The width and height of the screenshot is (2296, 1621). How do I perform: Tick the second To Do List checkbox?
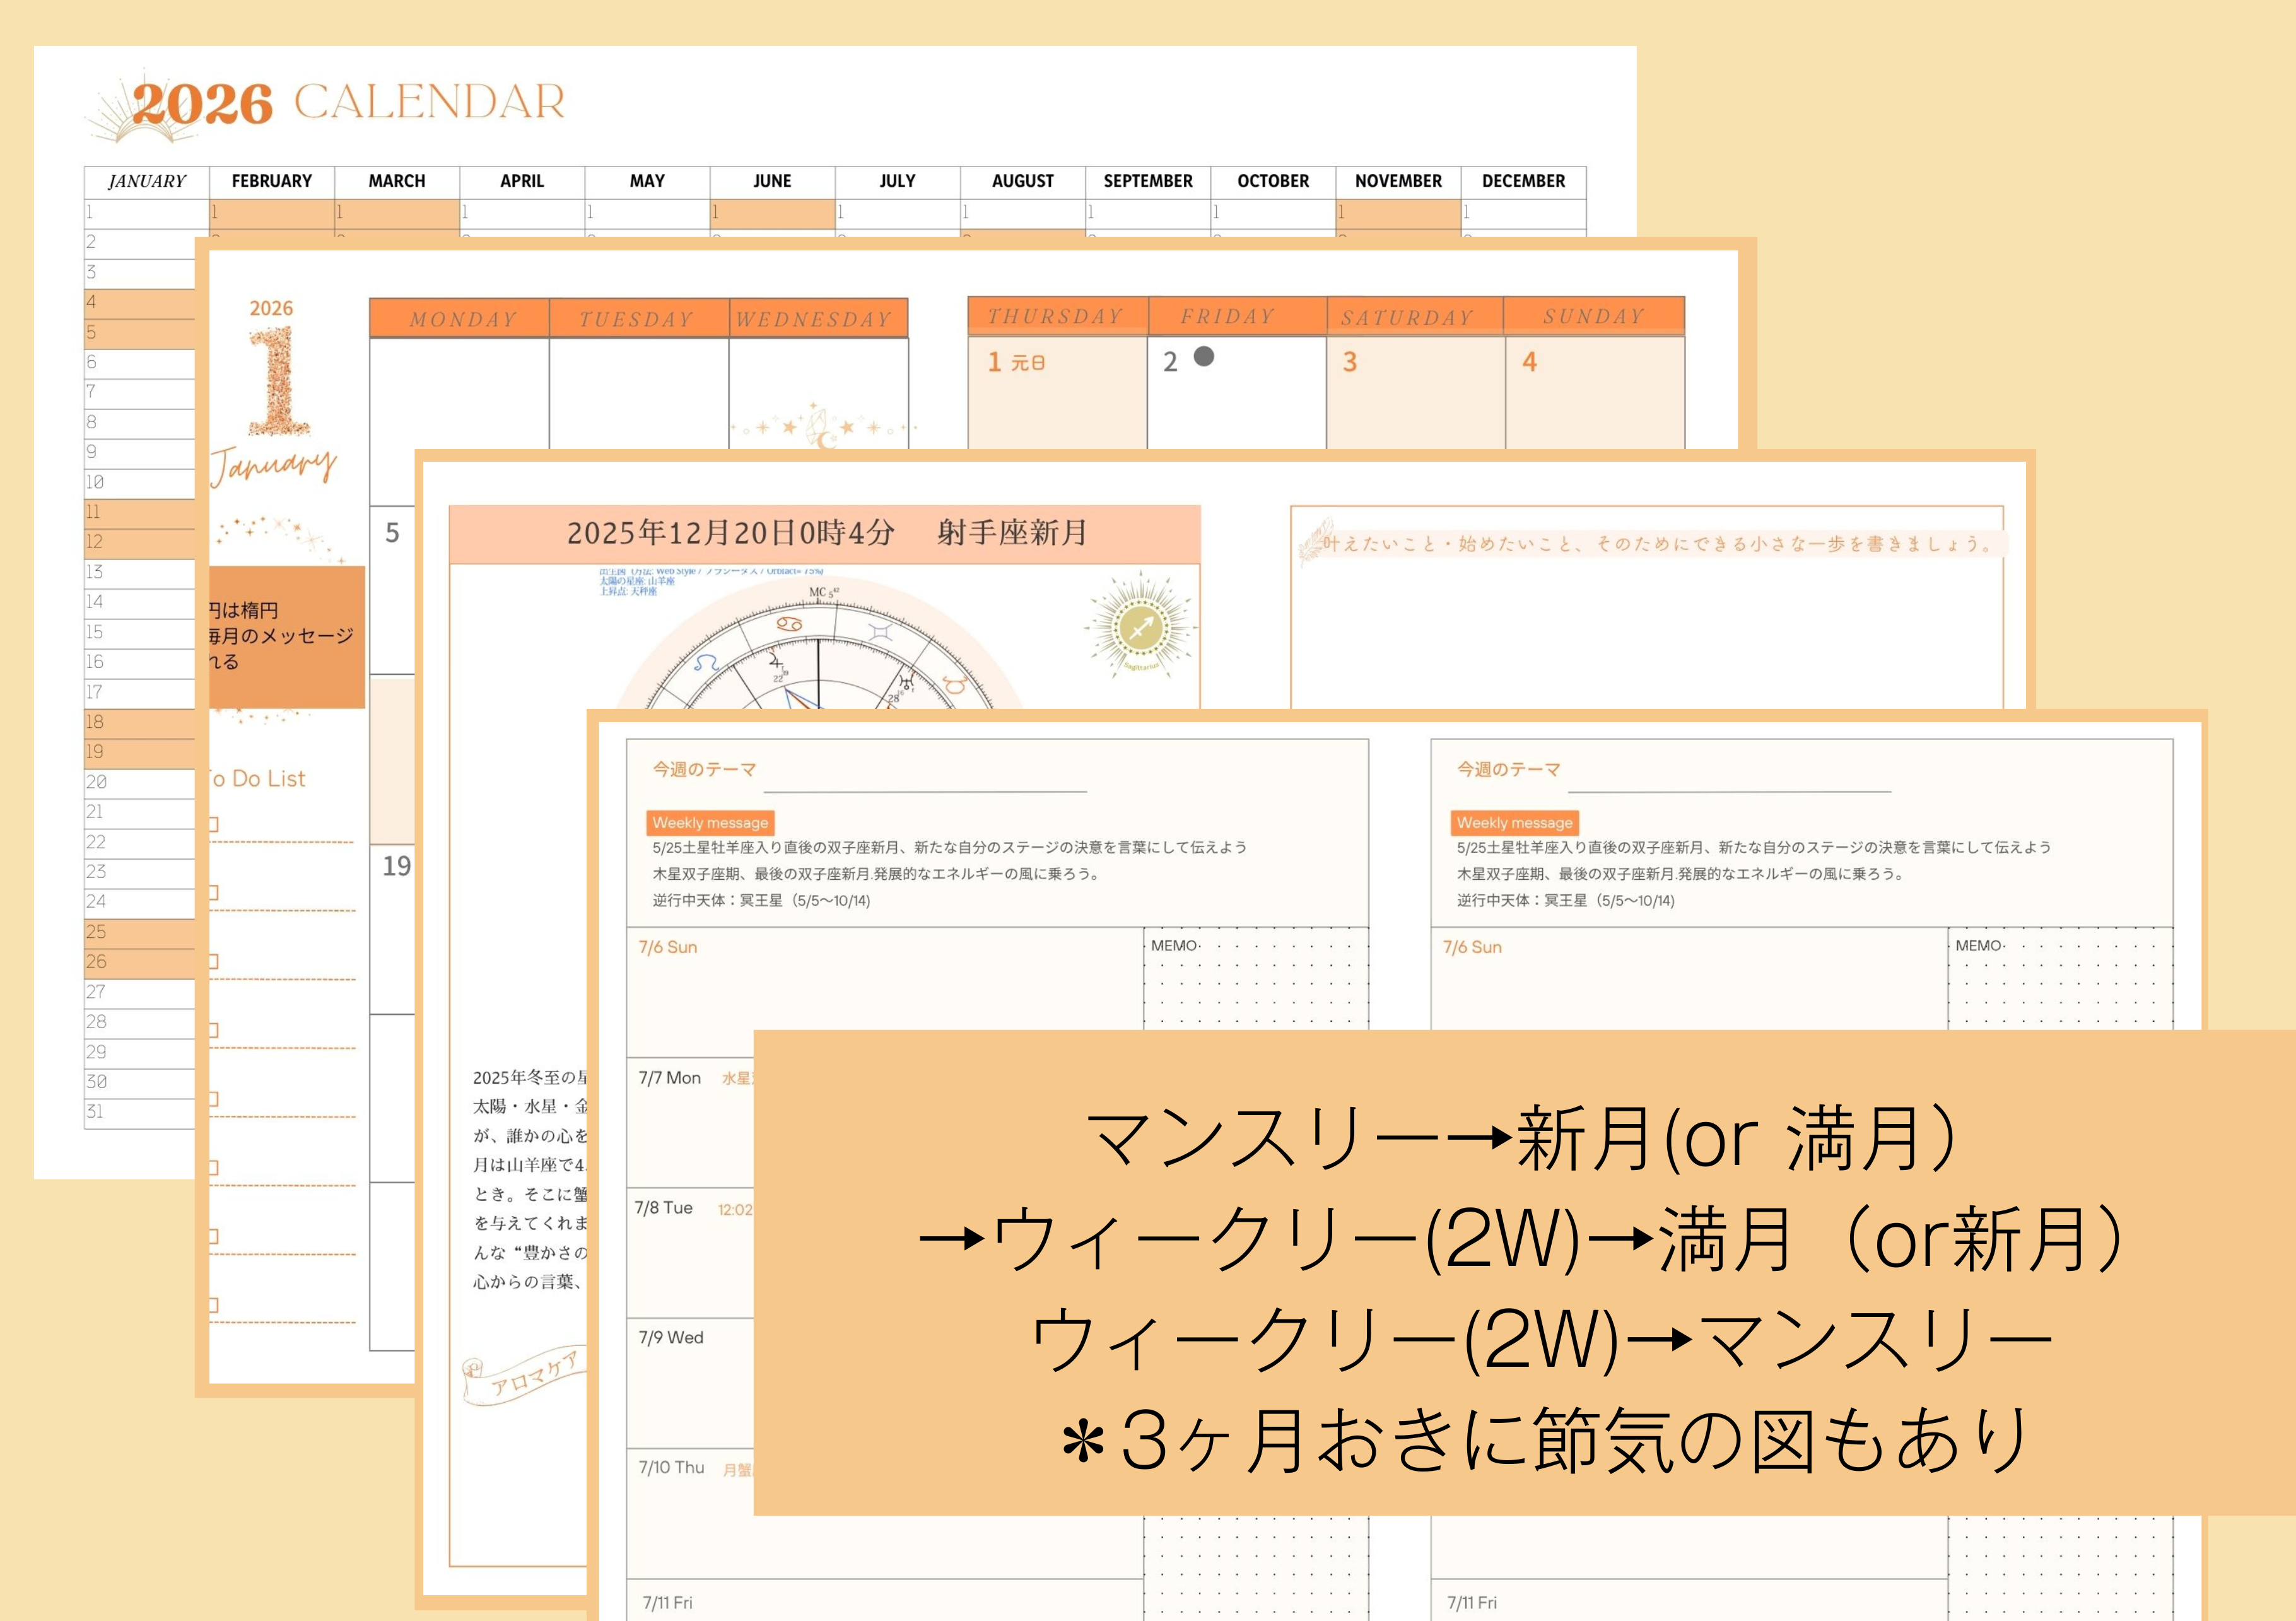213,892
